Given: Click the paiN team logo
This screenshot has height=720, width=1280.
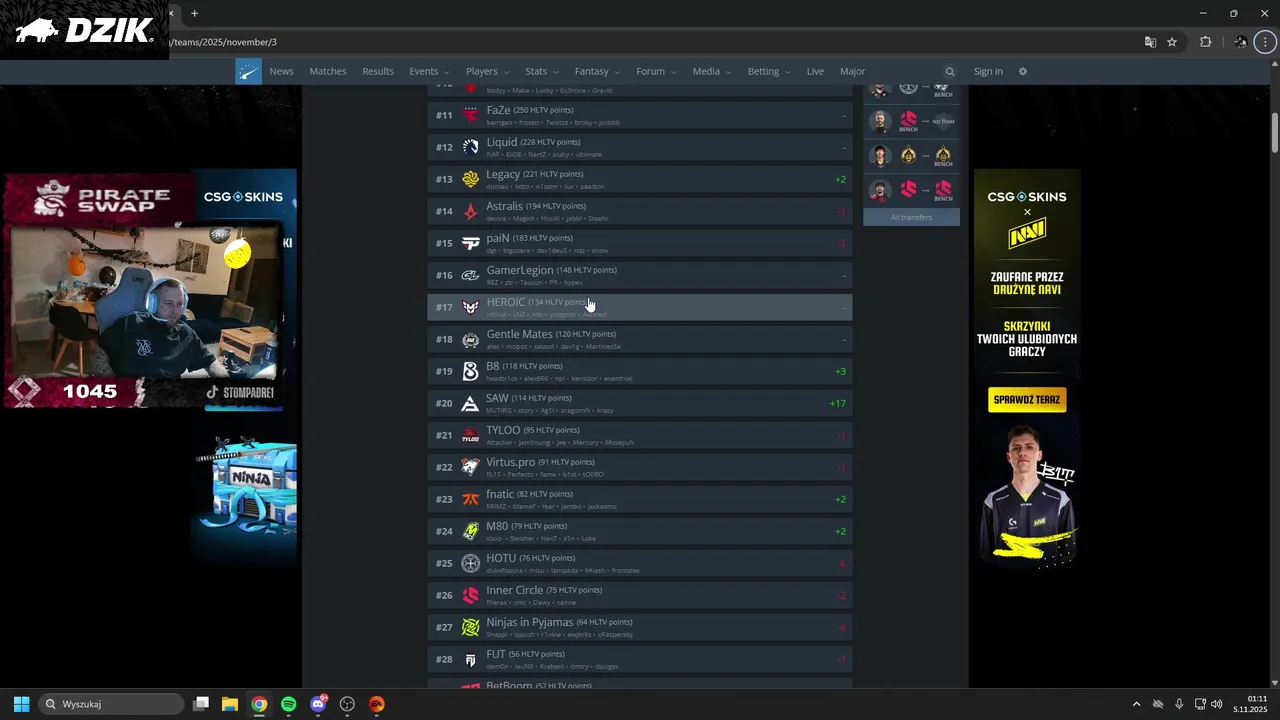Looking at the screenshot, I should tap(470, 243).
